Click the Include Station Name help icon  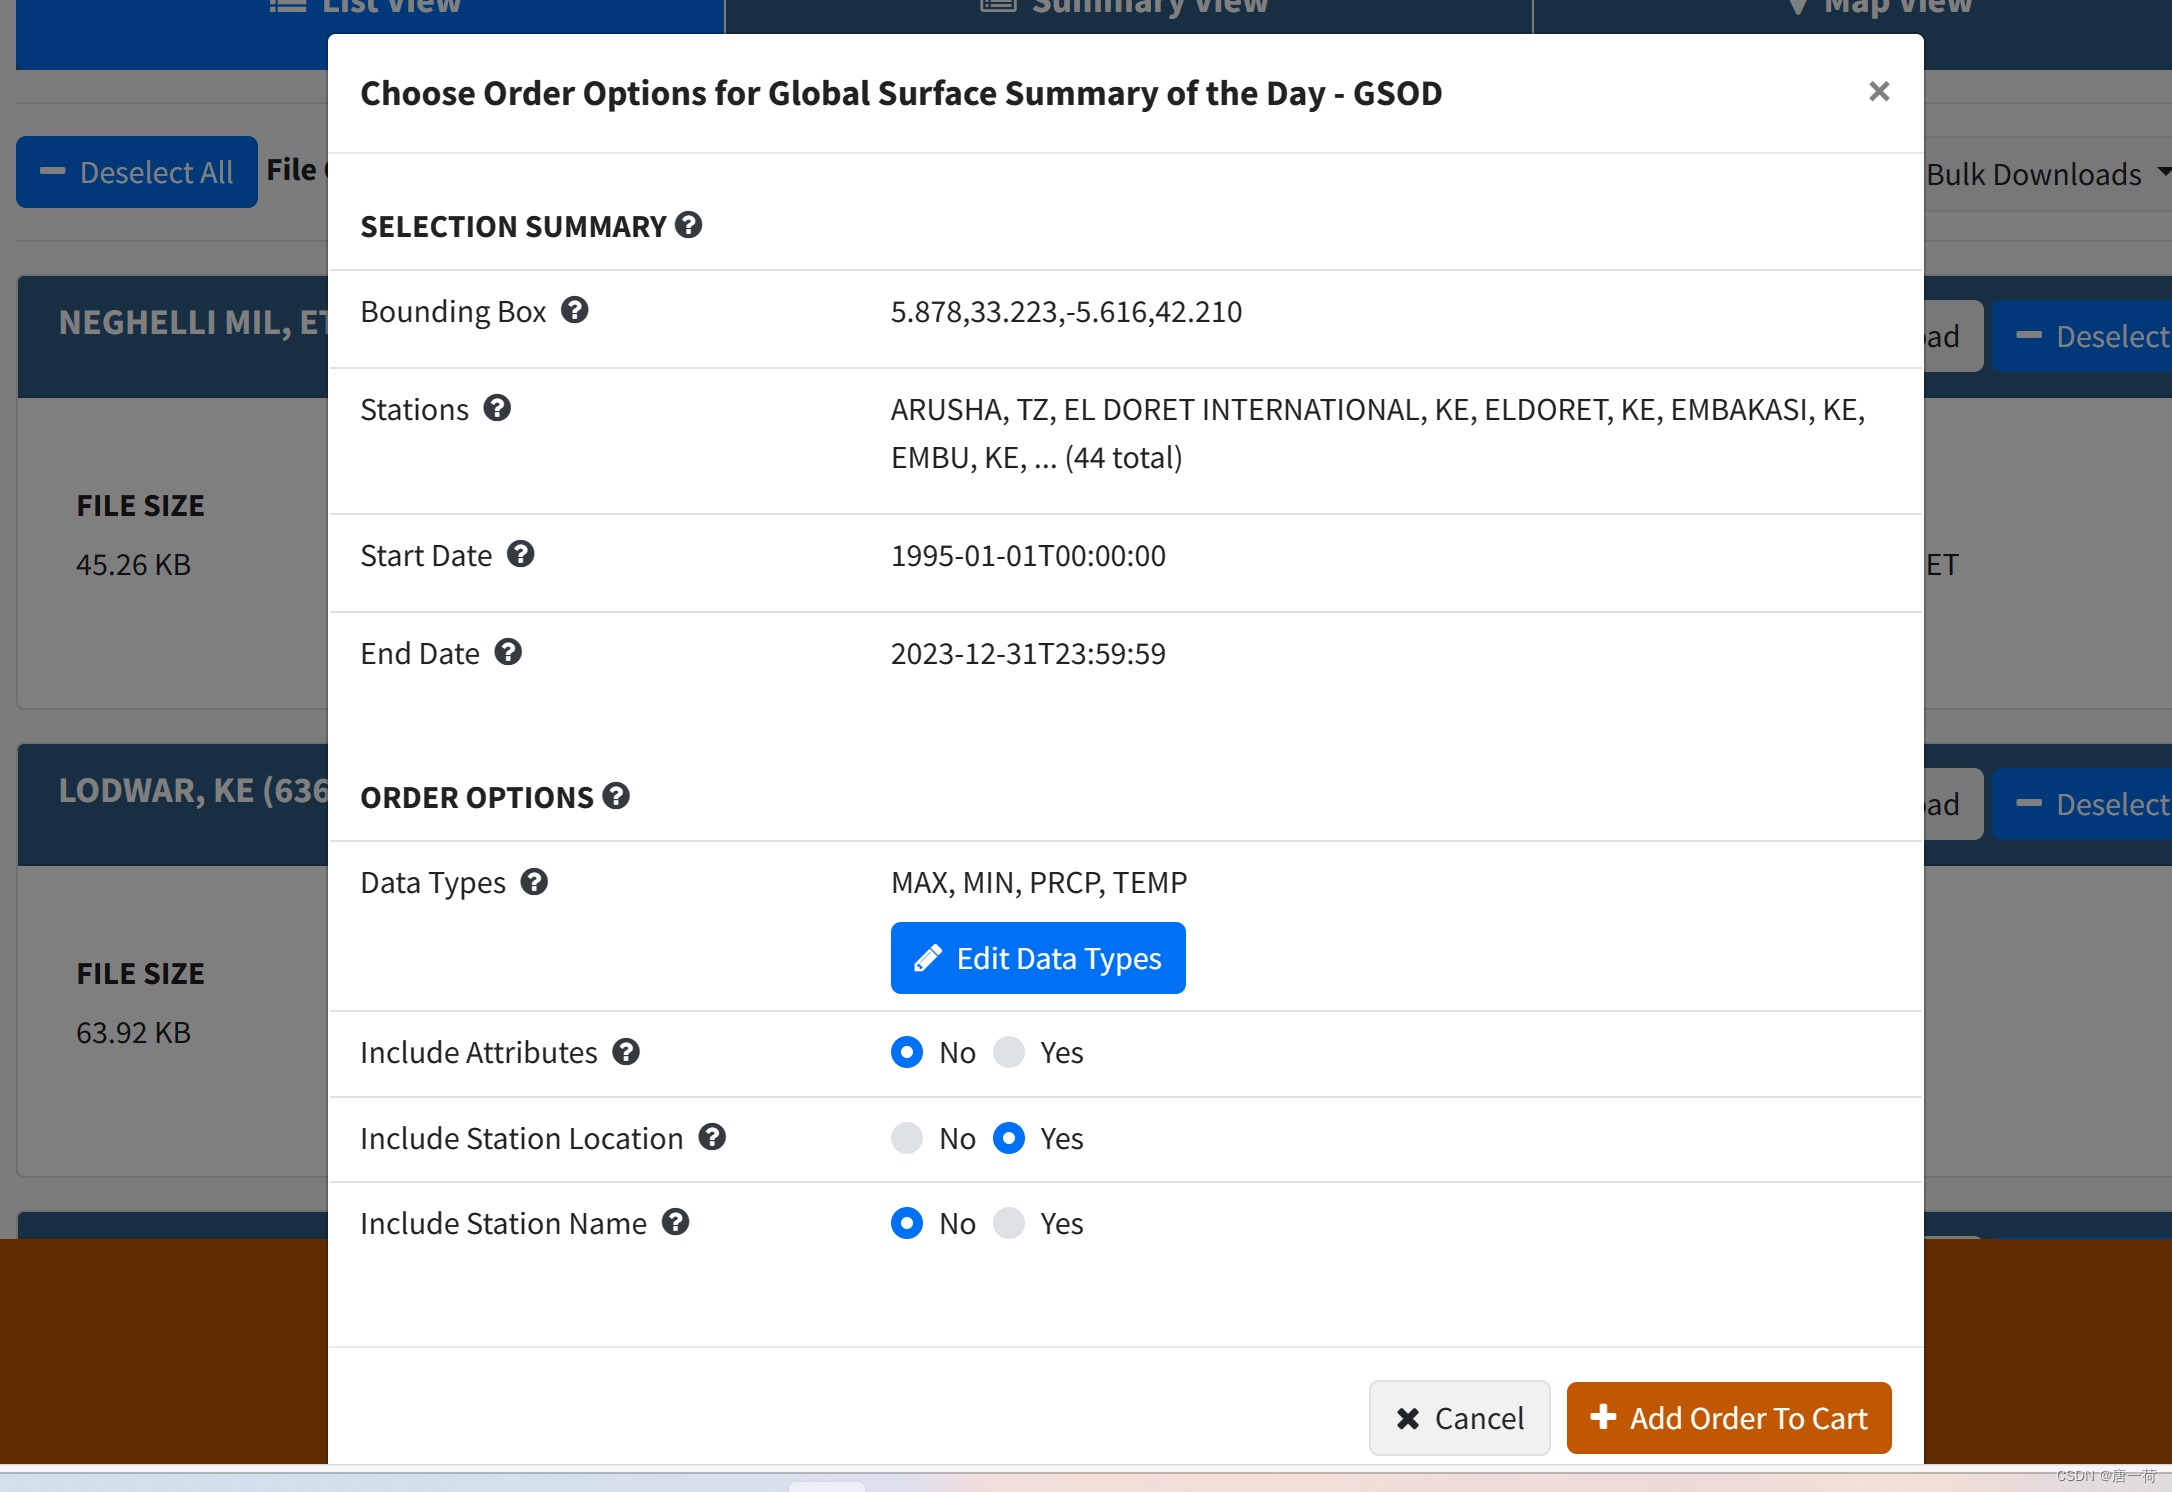pyautogui.click(x=676, y=1222)
